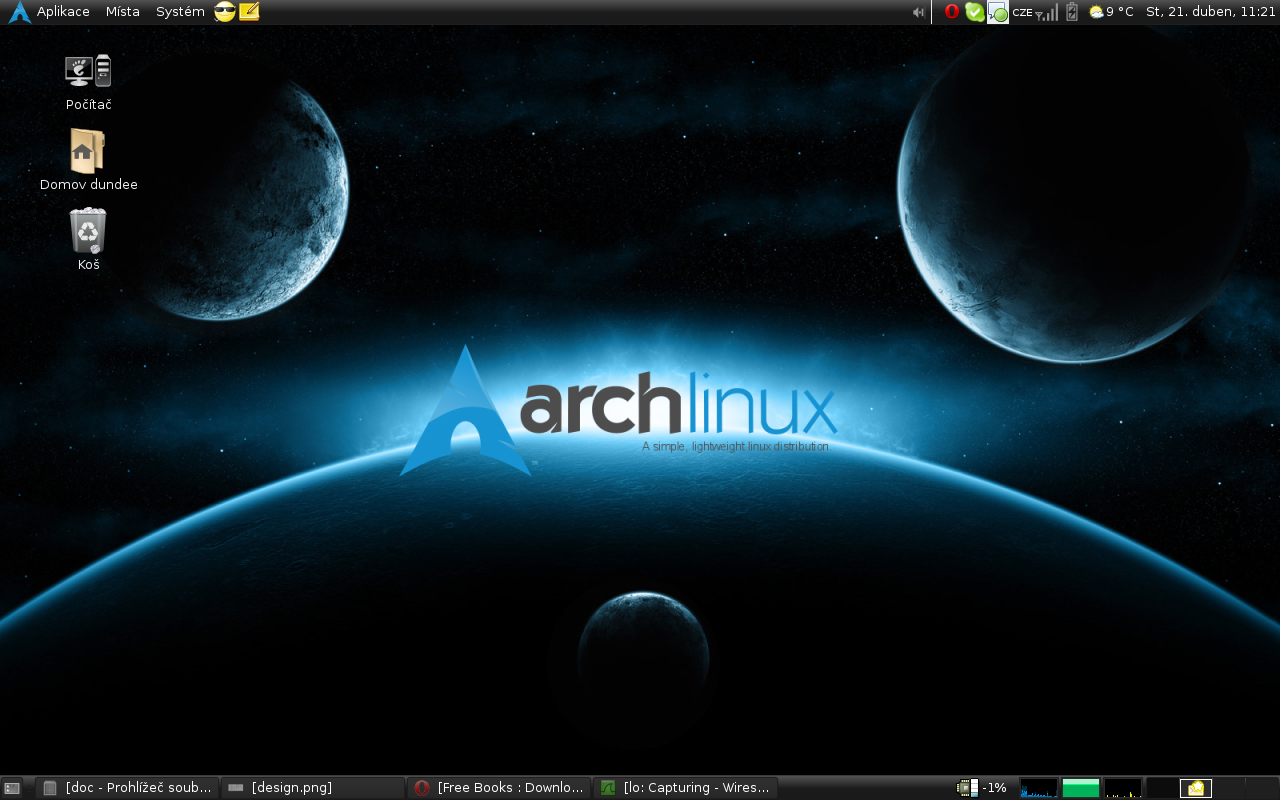This screenshot has height=800, width=1280.
Task: Click the CPU frequency -1% applet
Action: pos(982,788)
